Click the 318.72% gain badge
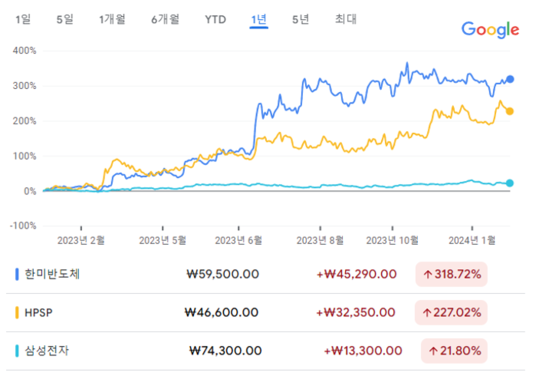The image size is (539, 379). (452, 274)
